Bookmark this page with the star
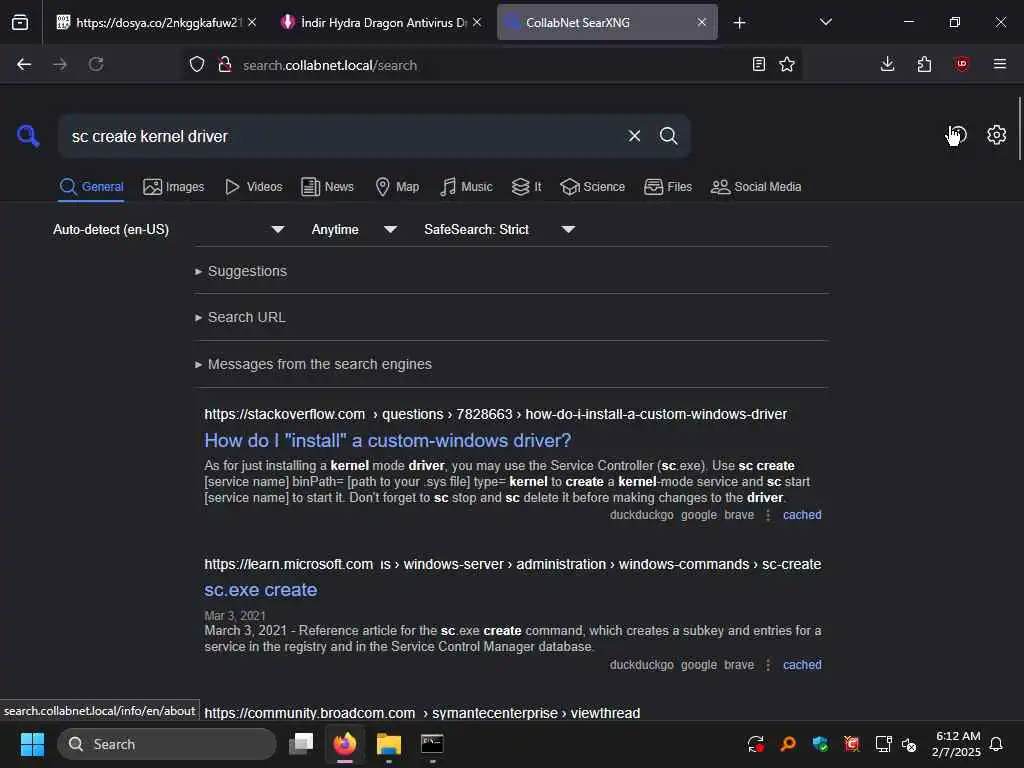This screenshot has height=768, width=1024. pyautogui.click(x=787, y=64)
